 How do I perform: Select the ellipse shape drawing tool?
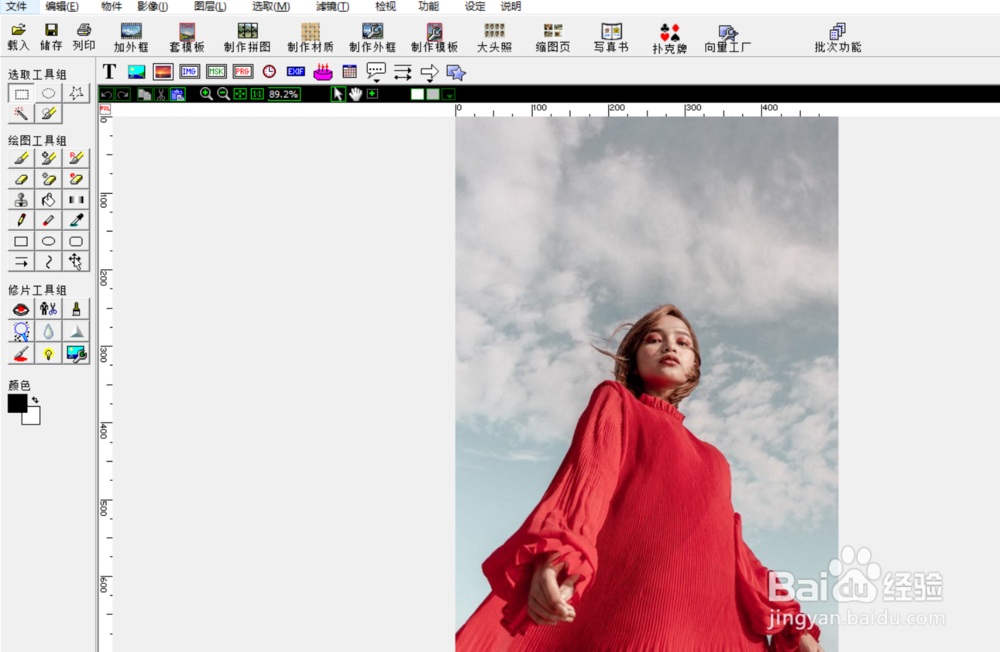point(48,241)
